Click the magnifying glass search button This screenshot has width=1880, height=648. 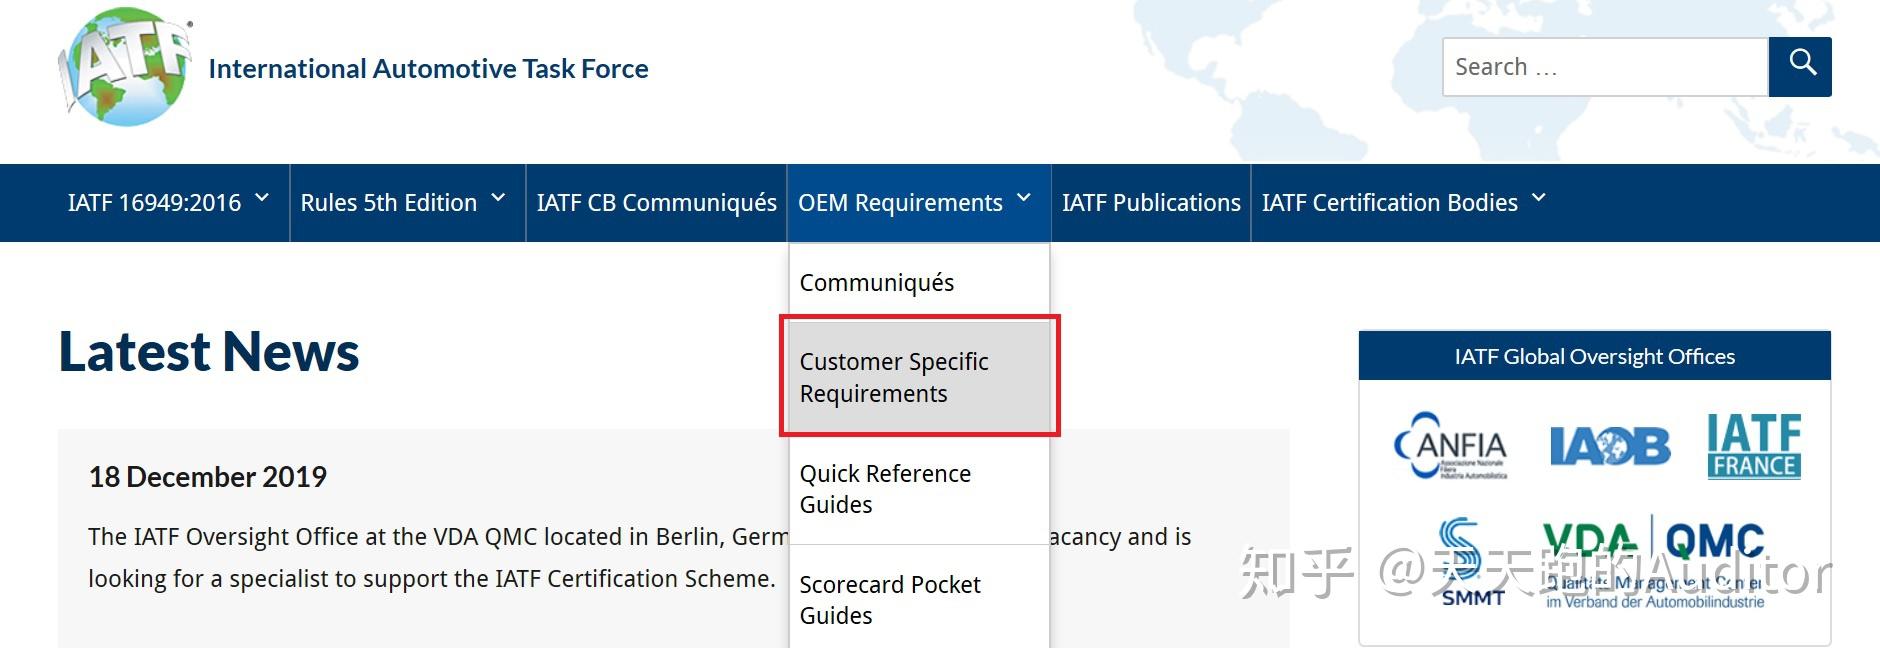click(1800, 66)
